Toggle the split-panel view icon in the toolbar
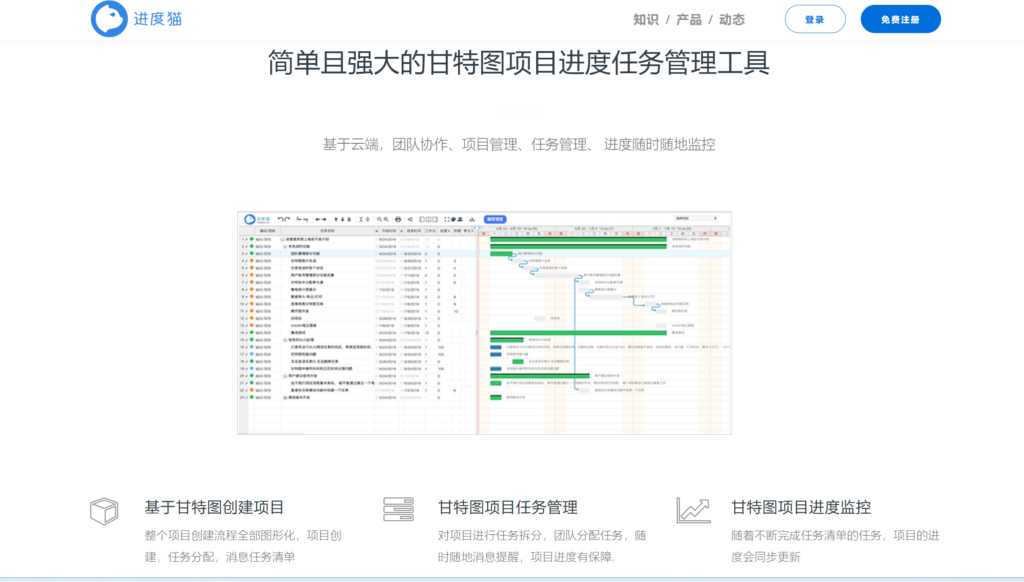The image size is (1024, 582). coord(428,219)
